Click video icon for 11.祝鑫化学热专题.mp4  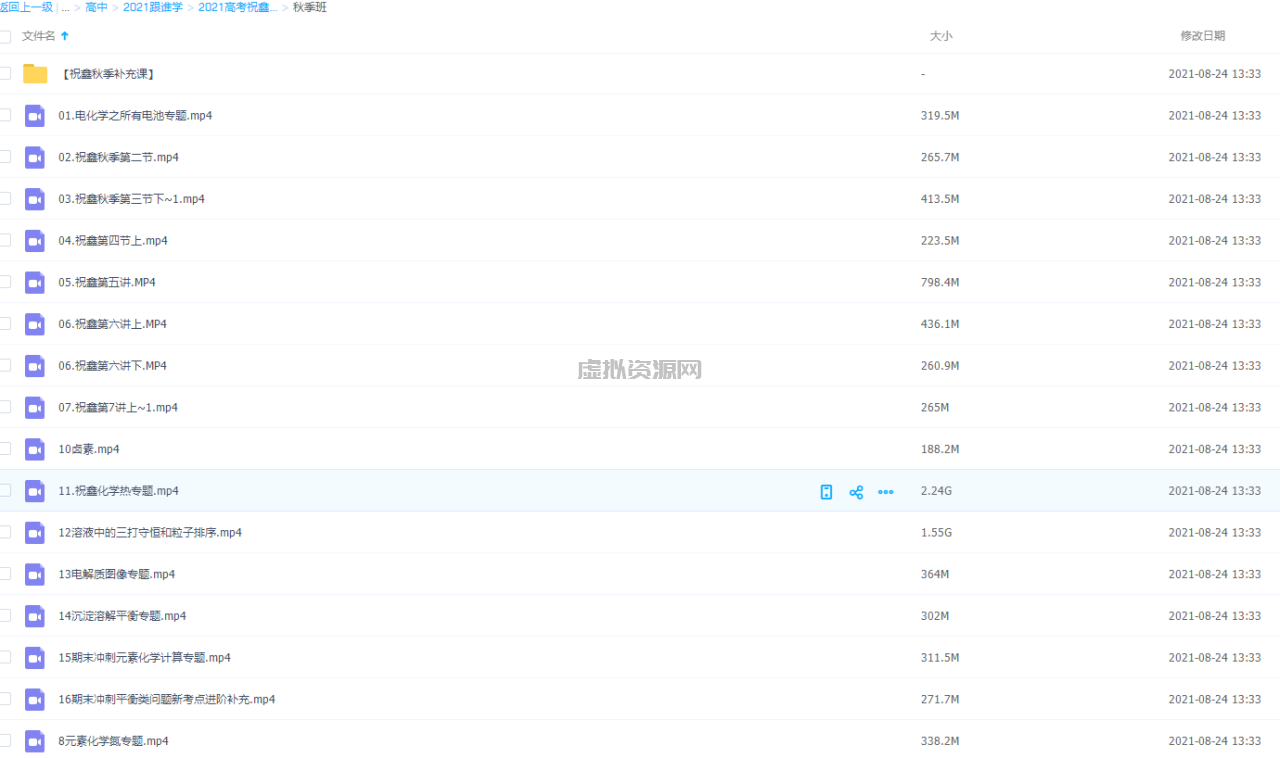click(35, 490)
